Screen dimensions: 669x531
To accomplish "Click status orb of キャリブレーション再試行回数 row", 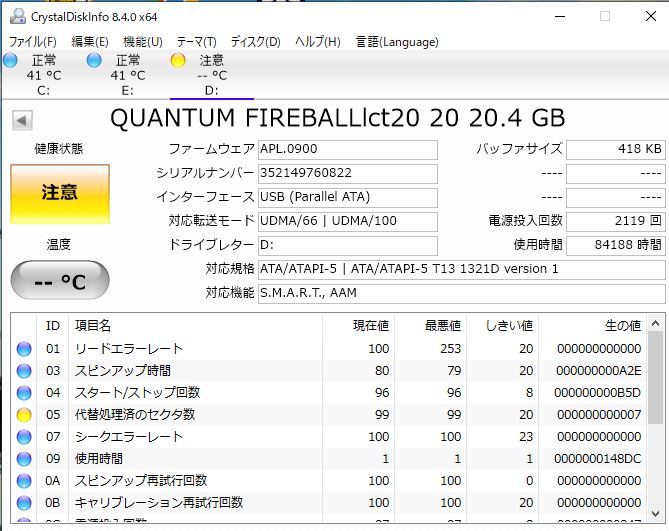I will pyautogui.click(x=24, y=503).
